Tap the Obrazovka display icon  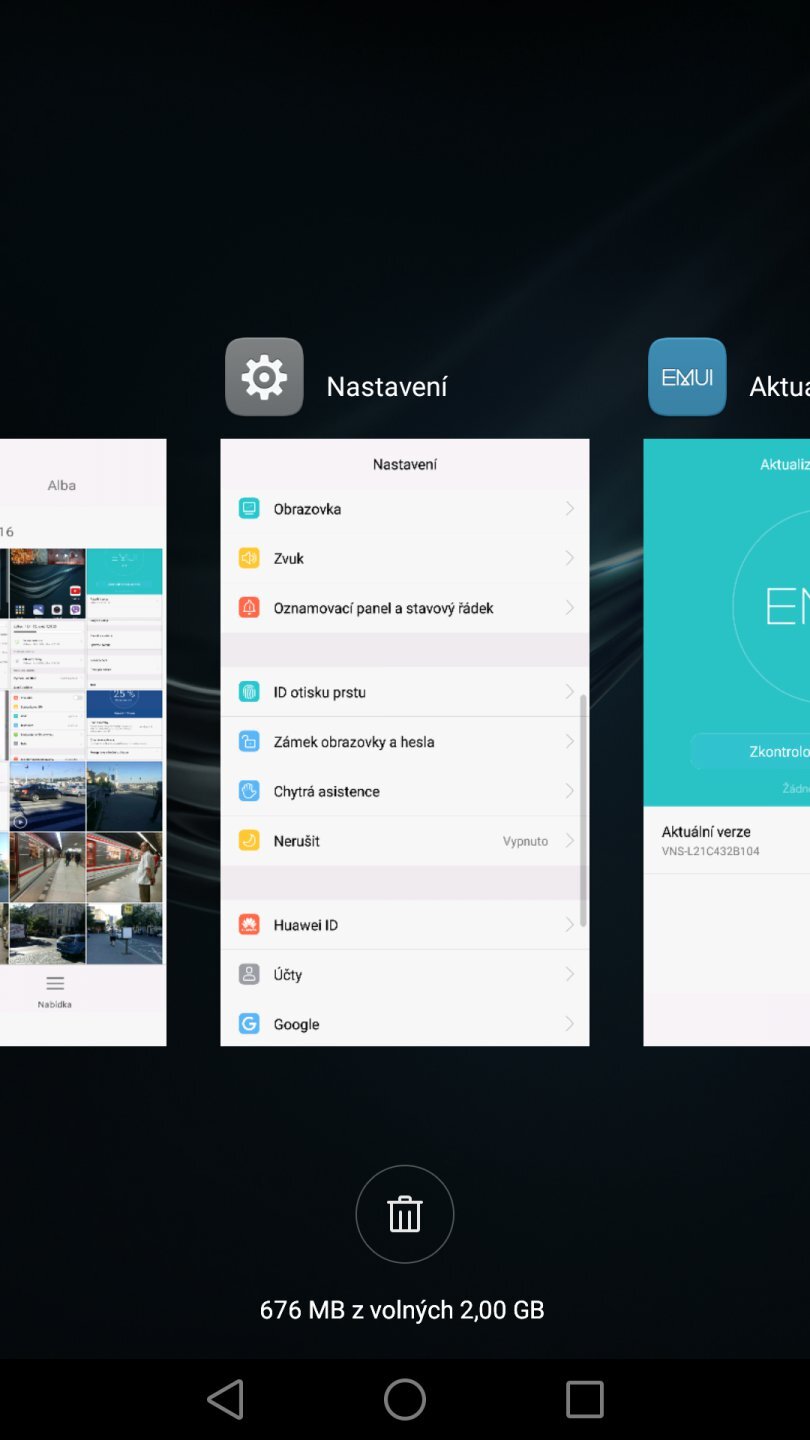249,509
